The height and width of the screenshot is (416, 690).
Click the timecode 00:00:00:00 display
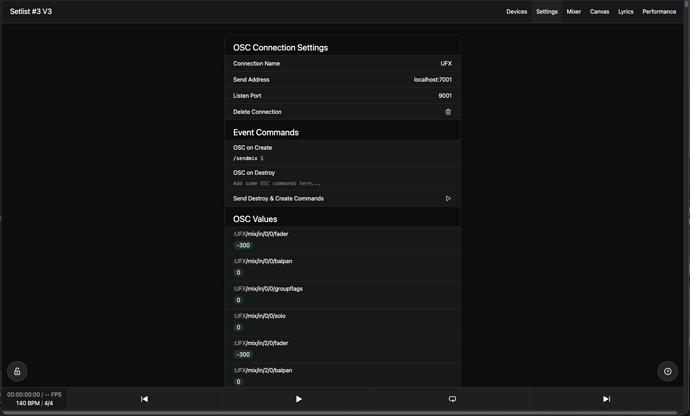coord(23,394)
